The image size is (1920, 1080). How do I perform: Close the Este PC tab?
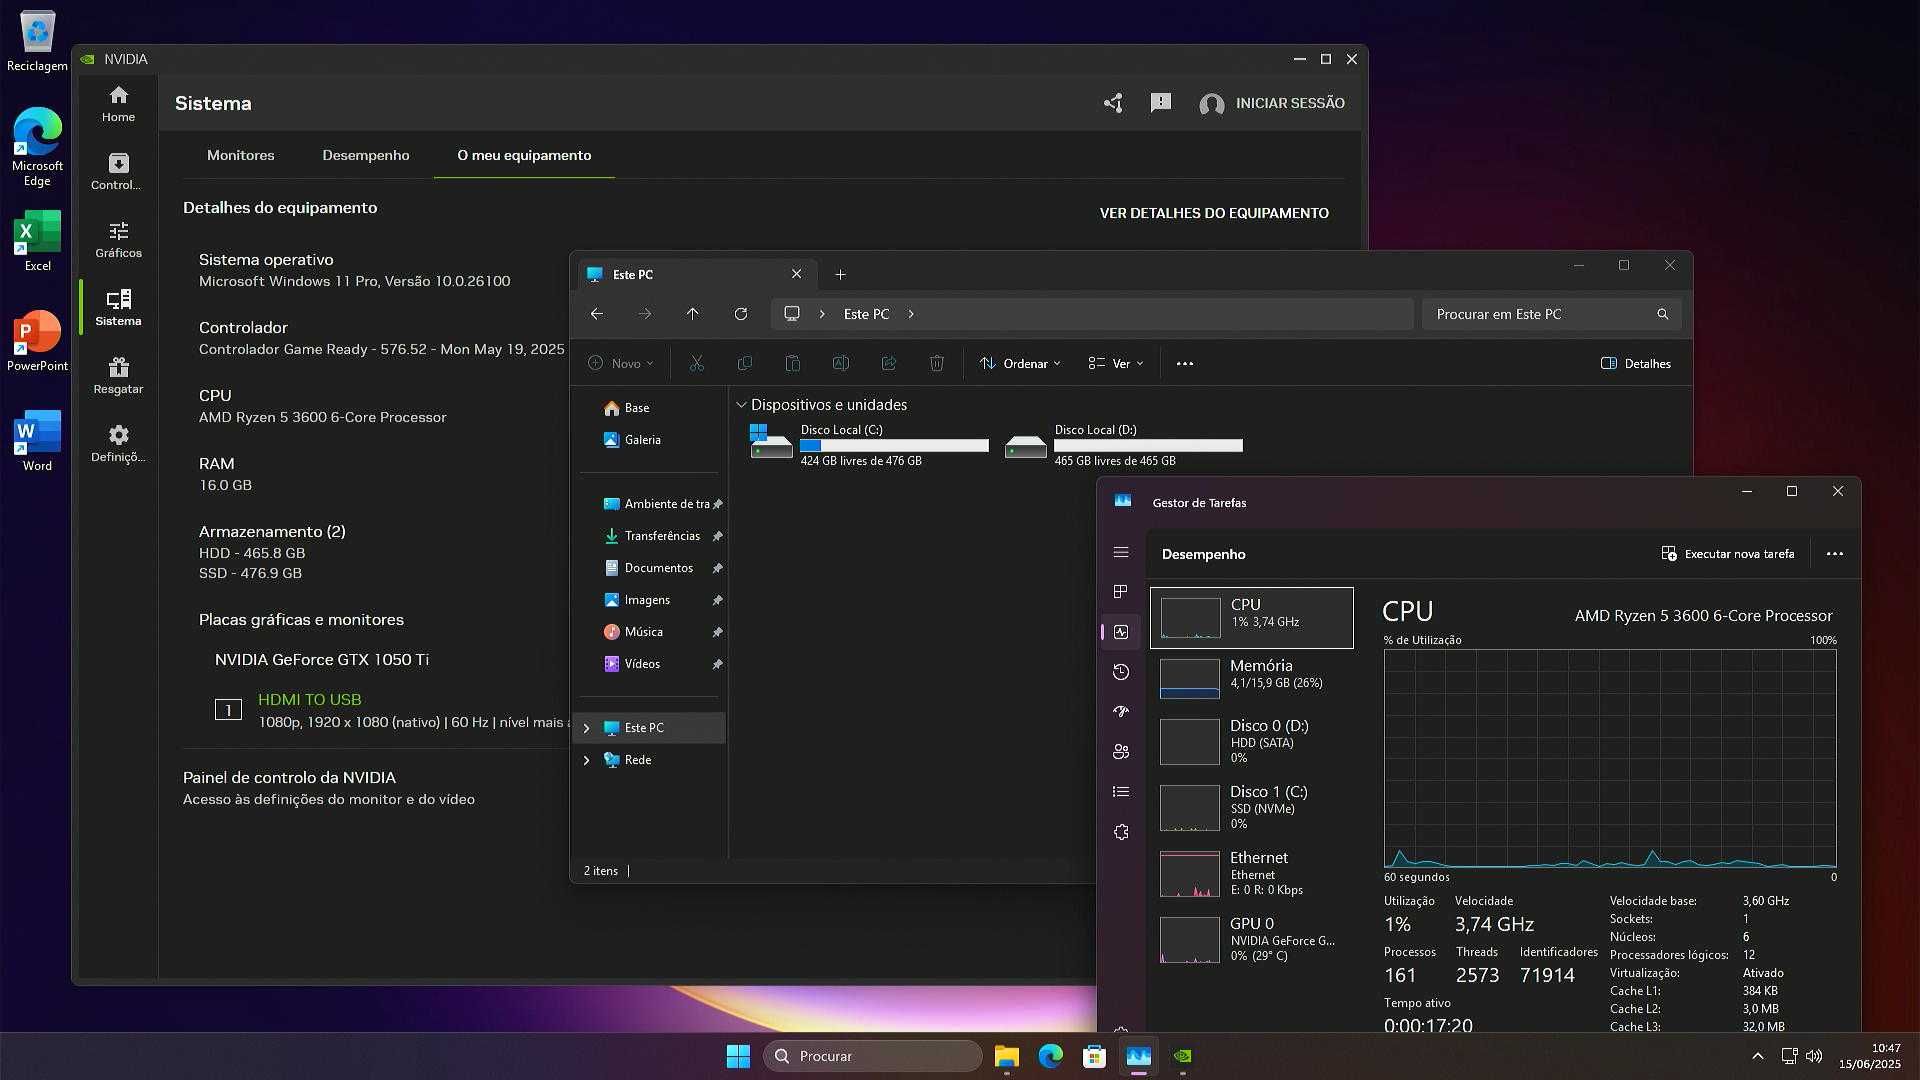coord(796,274)
